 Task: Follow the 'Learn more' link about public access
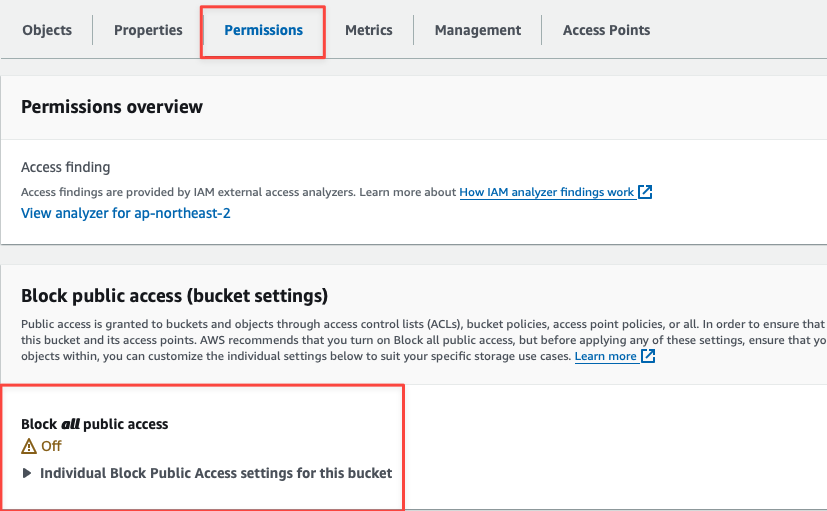click(x=605, y=357)
